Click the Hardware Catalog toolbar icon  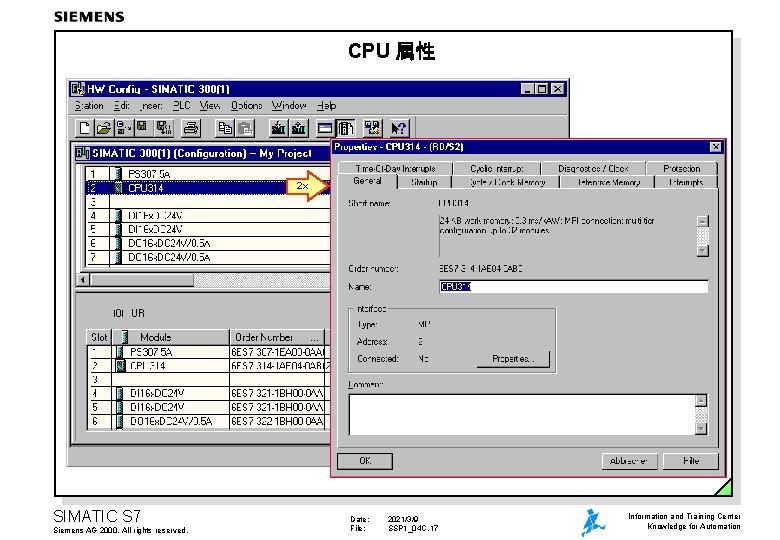coord(345,128)
